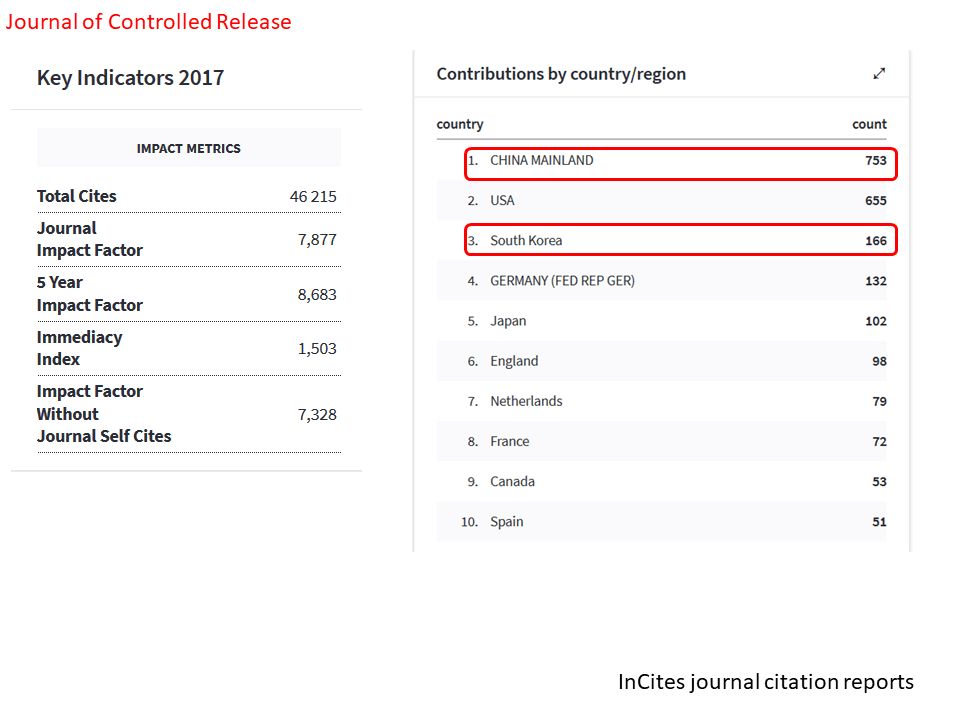This screenshot has height=720, width=960.
Task: Click Impact Factor Without Journal Self Cites
Action: (104, 414)
